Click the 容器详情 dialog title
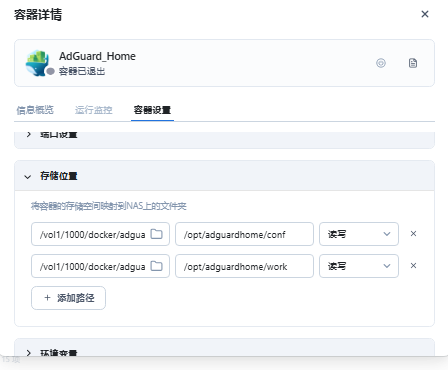The width and height of the screenshot is (448, 370). 38,15
